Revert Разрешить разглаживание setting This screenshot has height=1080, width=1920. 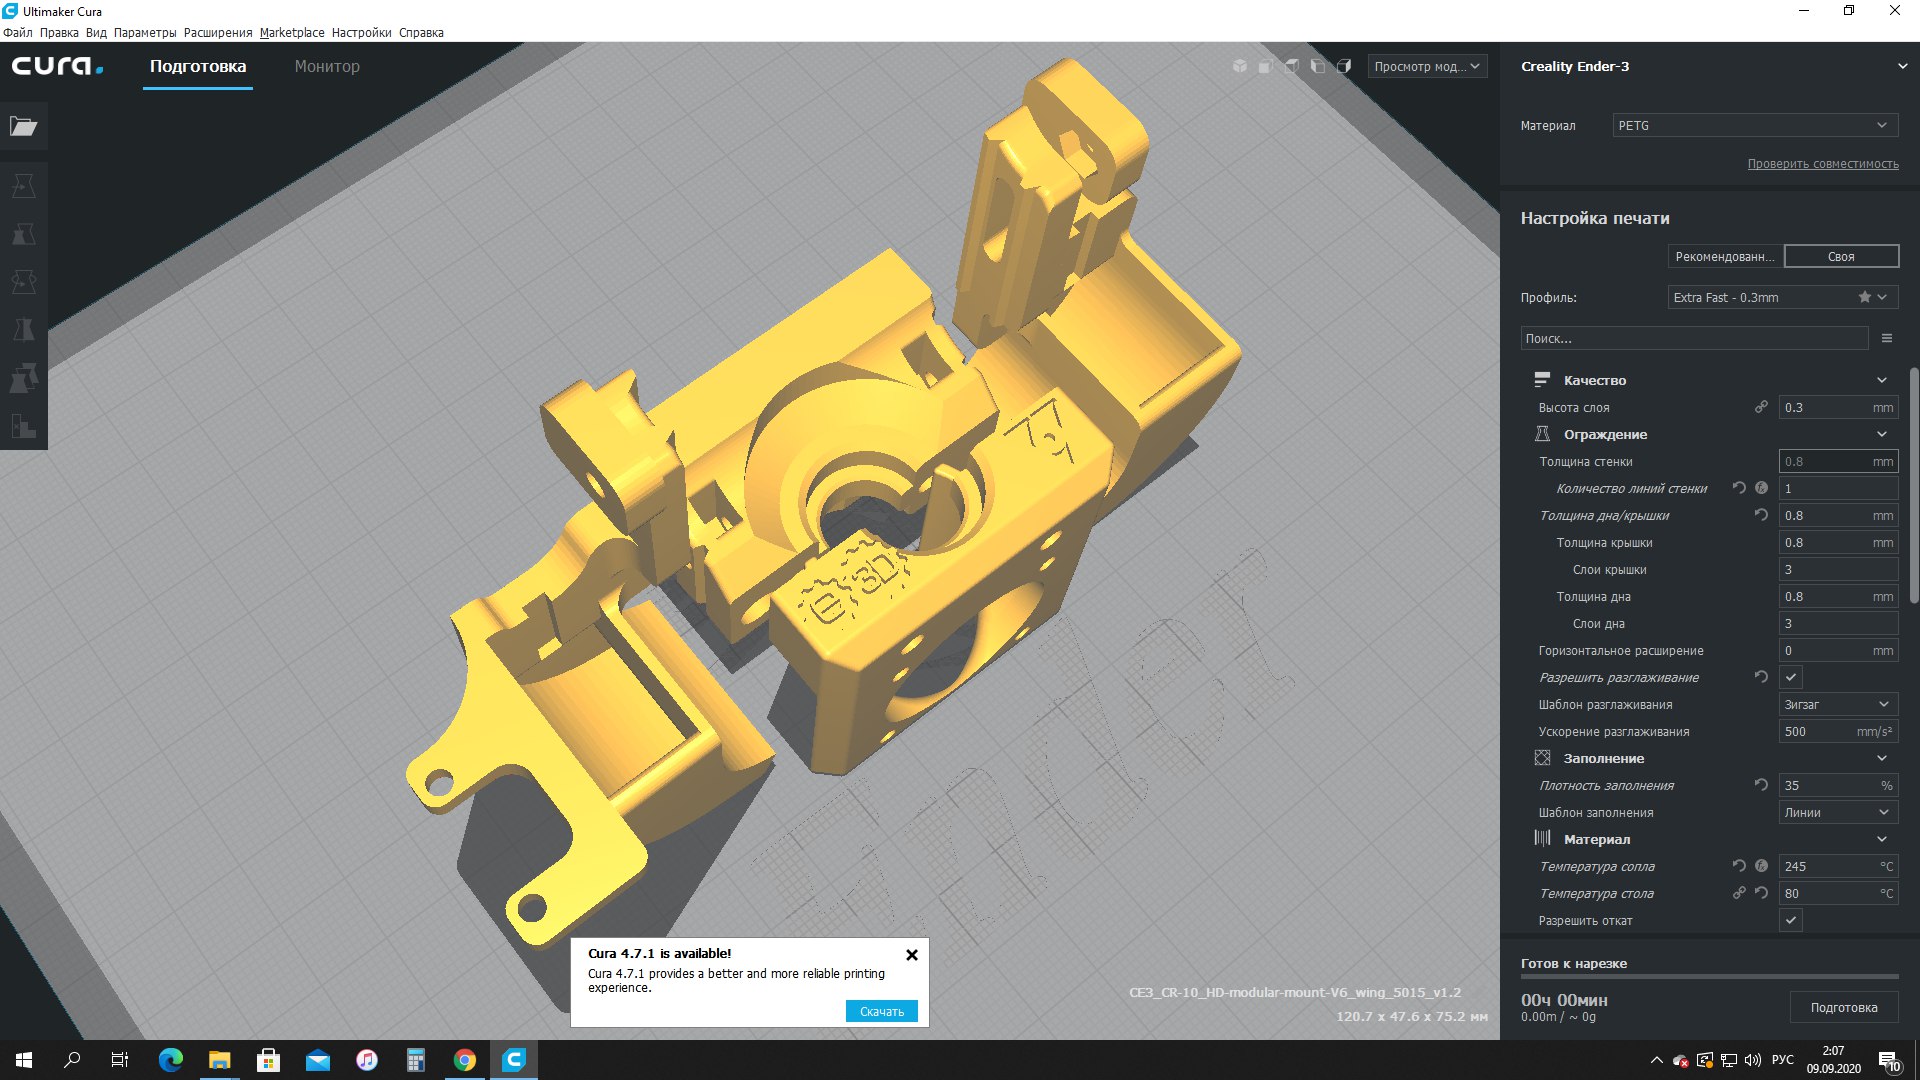click(x=1761, y=677)
